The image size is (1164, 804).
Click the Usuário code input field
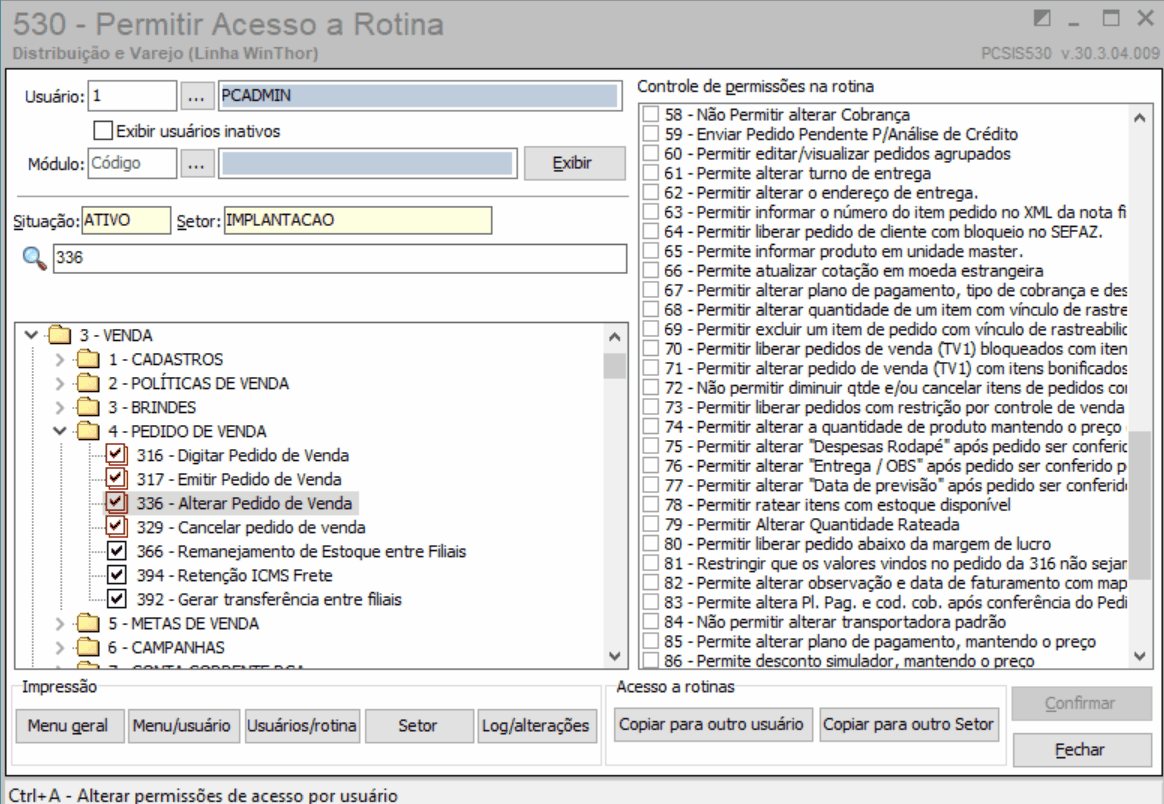pos(132,96)
